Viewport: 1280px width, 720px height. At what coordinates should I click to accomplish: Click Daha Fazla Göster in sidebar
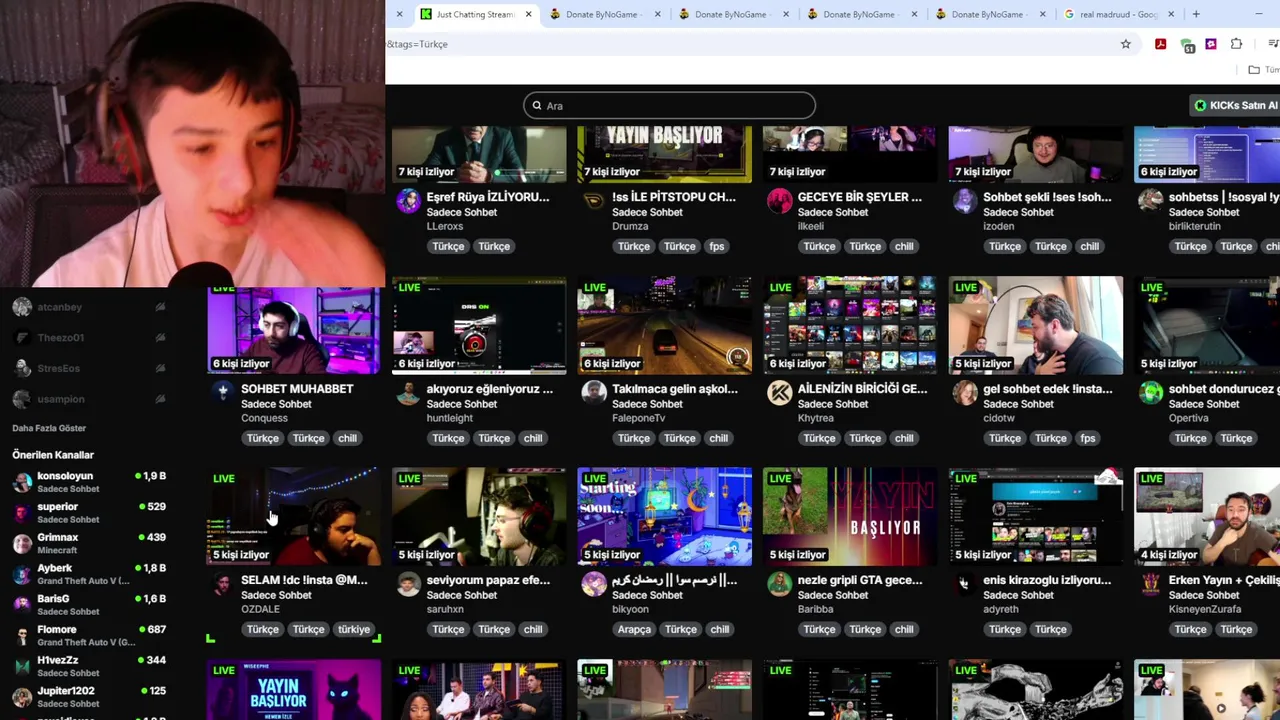pyautogui.click(x=49, y=428)
